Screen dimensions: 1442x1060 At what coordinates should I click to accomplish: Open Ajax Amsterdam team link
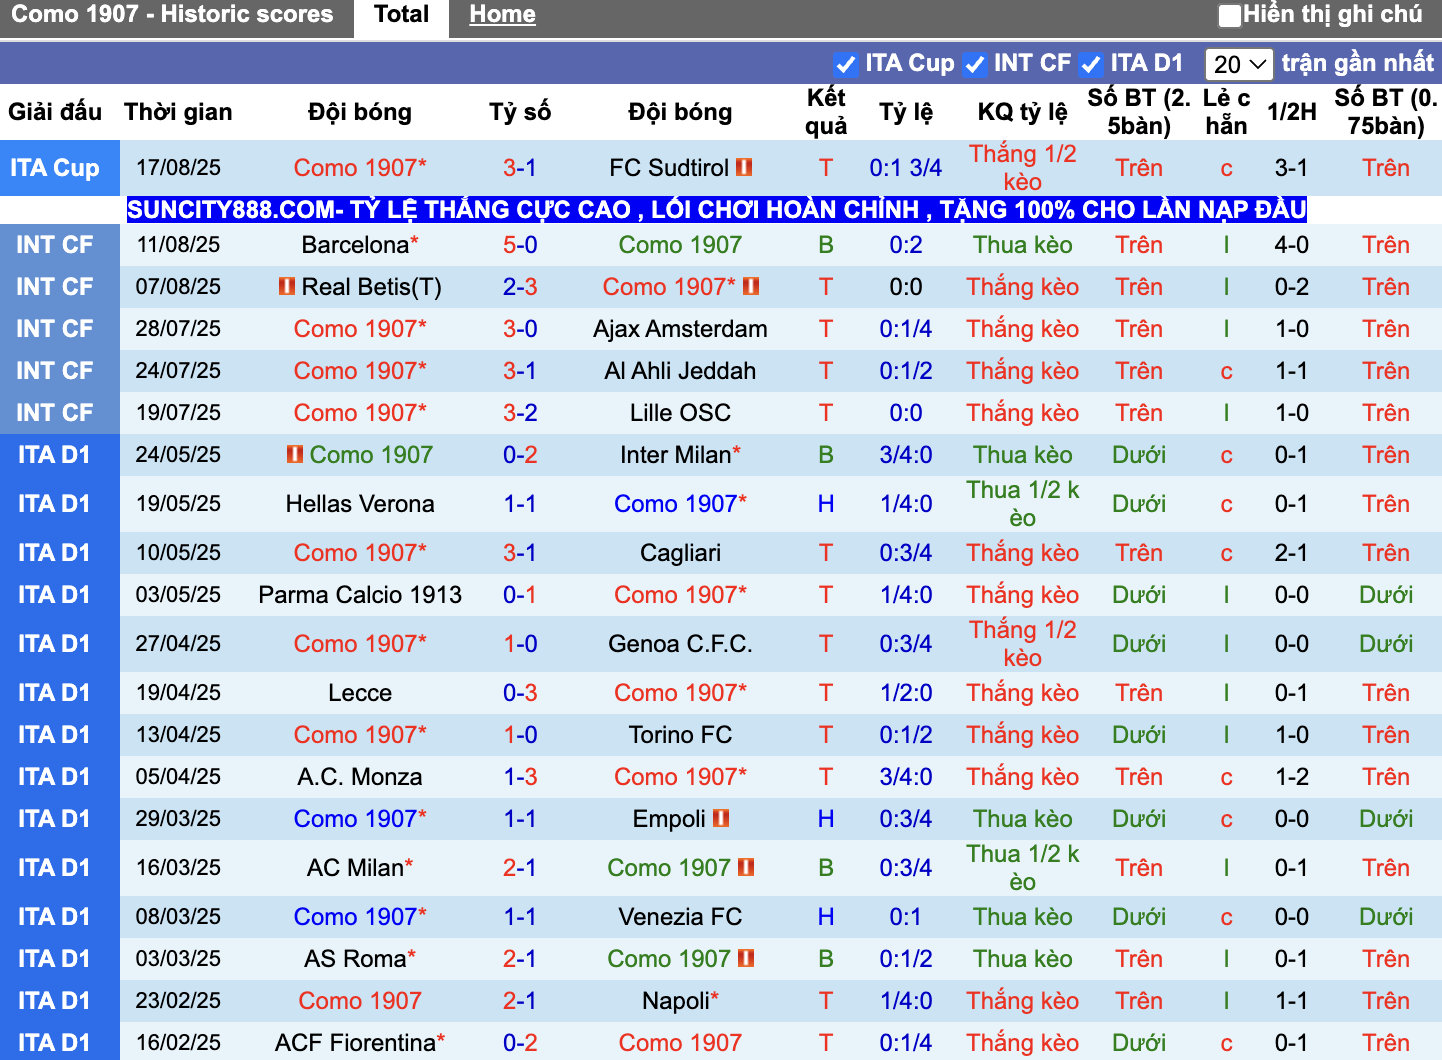[680, 329]
